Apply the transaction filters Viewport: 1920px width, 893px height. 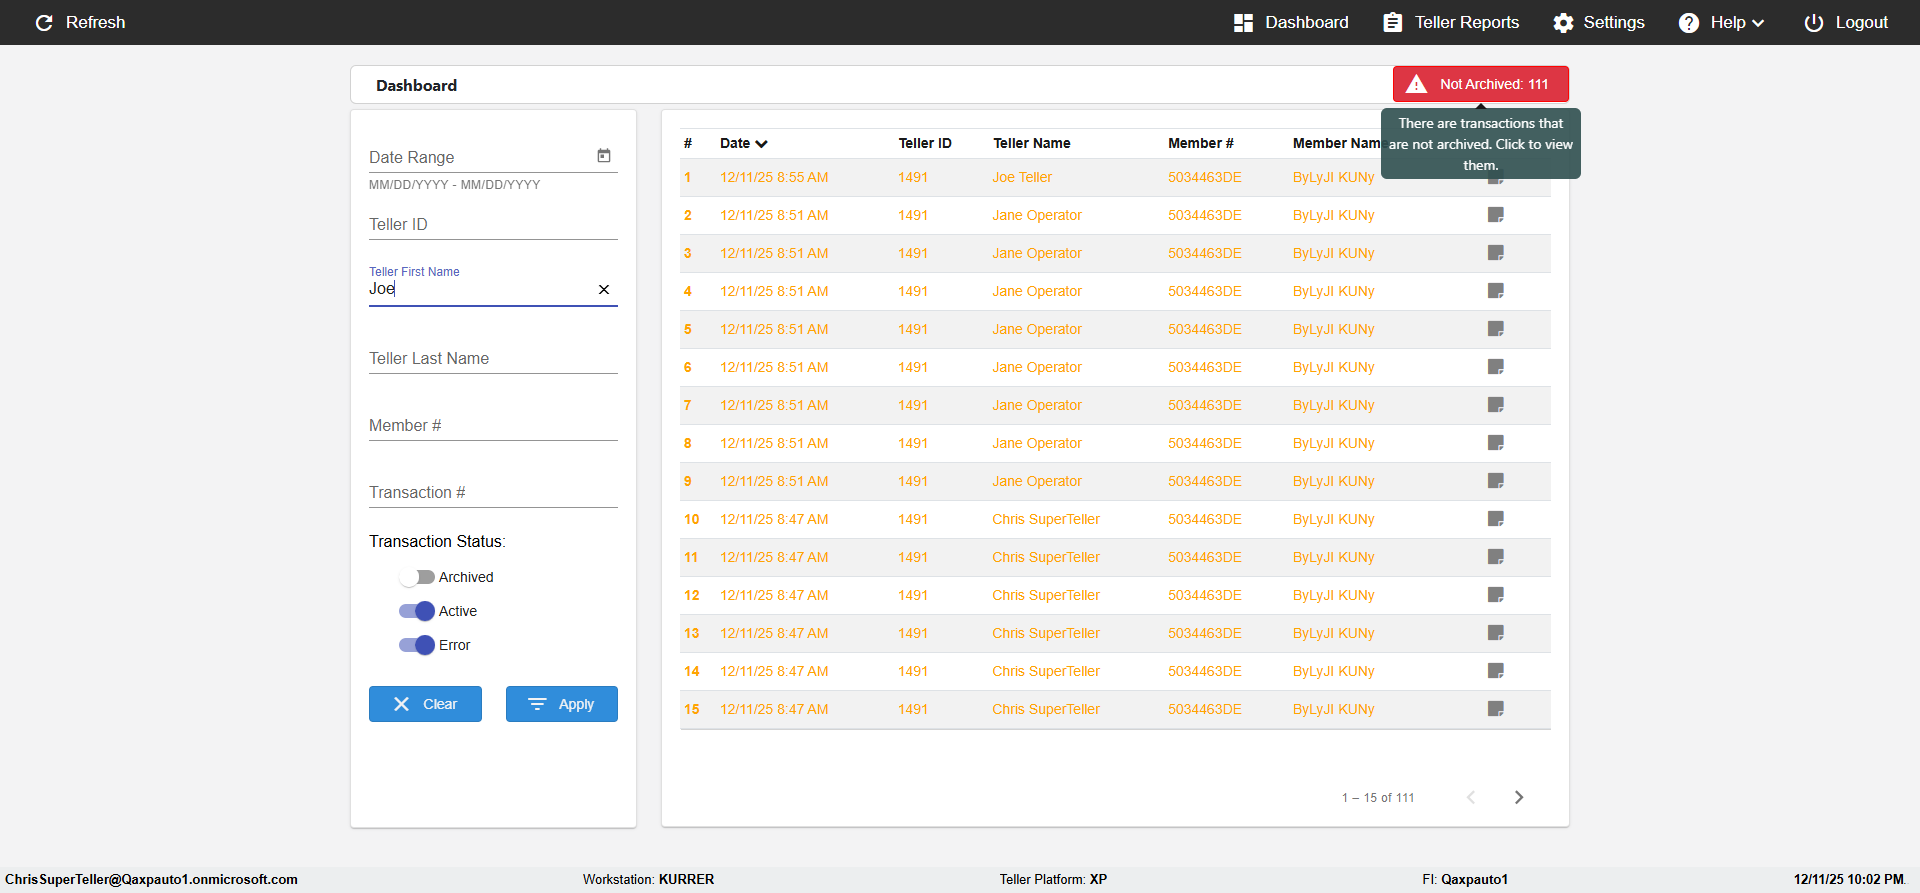[x=562, y=704]
